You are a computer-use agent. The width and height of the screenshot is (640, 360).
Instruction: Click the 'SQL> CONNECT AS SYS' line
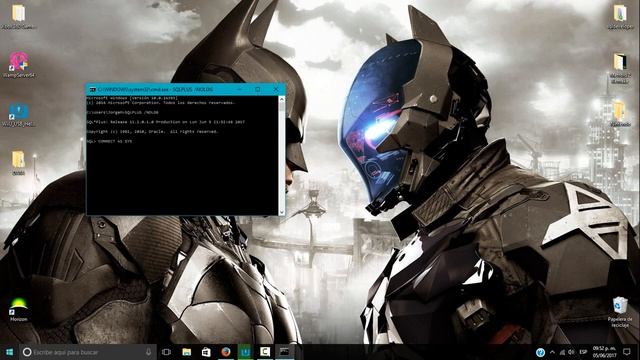(x=109, y=141)
